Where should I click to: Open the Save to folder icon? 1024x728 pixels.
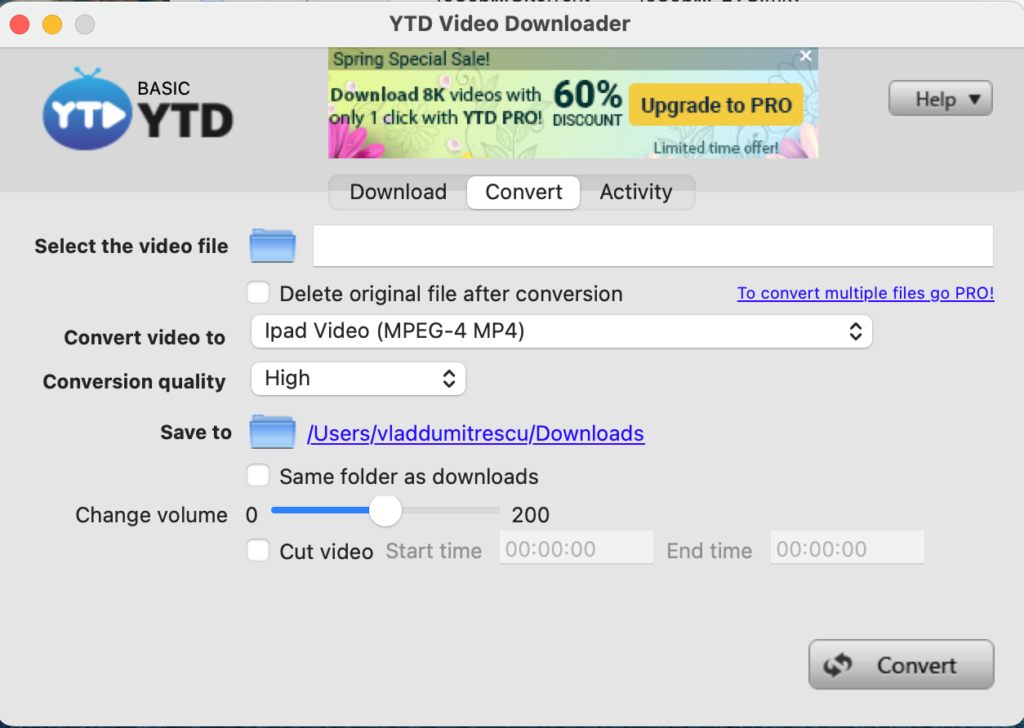272,432
